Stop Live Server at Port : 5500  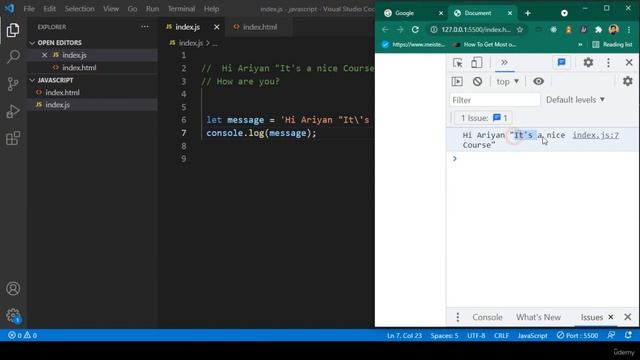pos(577,336)
